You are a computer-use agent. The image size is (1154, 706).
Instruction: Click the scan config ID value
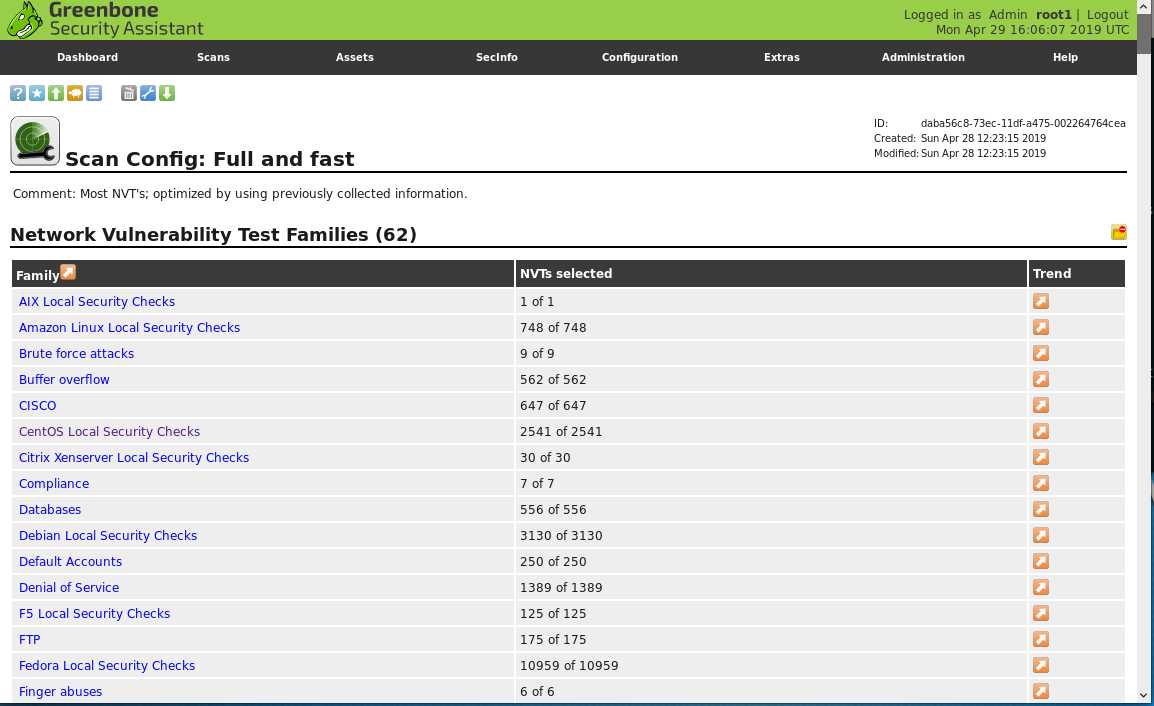[x=1023, y=123]
